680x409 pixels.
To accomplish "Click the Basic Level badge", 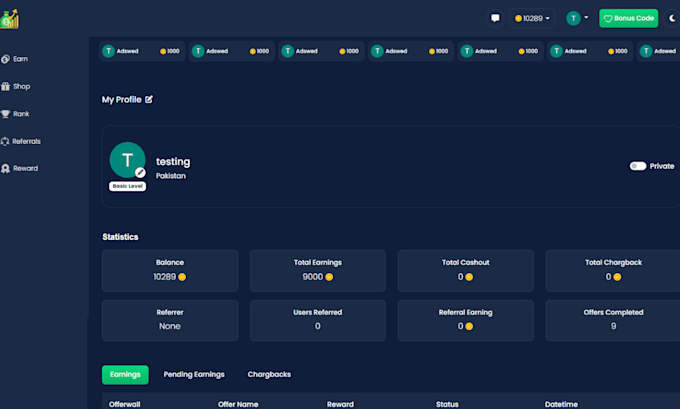I will pyautogui.click(x=128, y=187).
